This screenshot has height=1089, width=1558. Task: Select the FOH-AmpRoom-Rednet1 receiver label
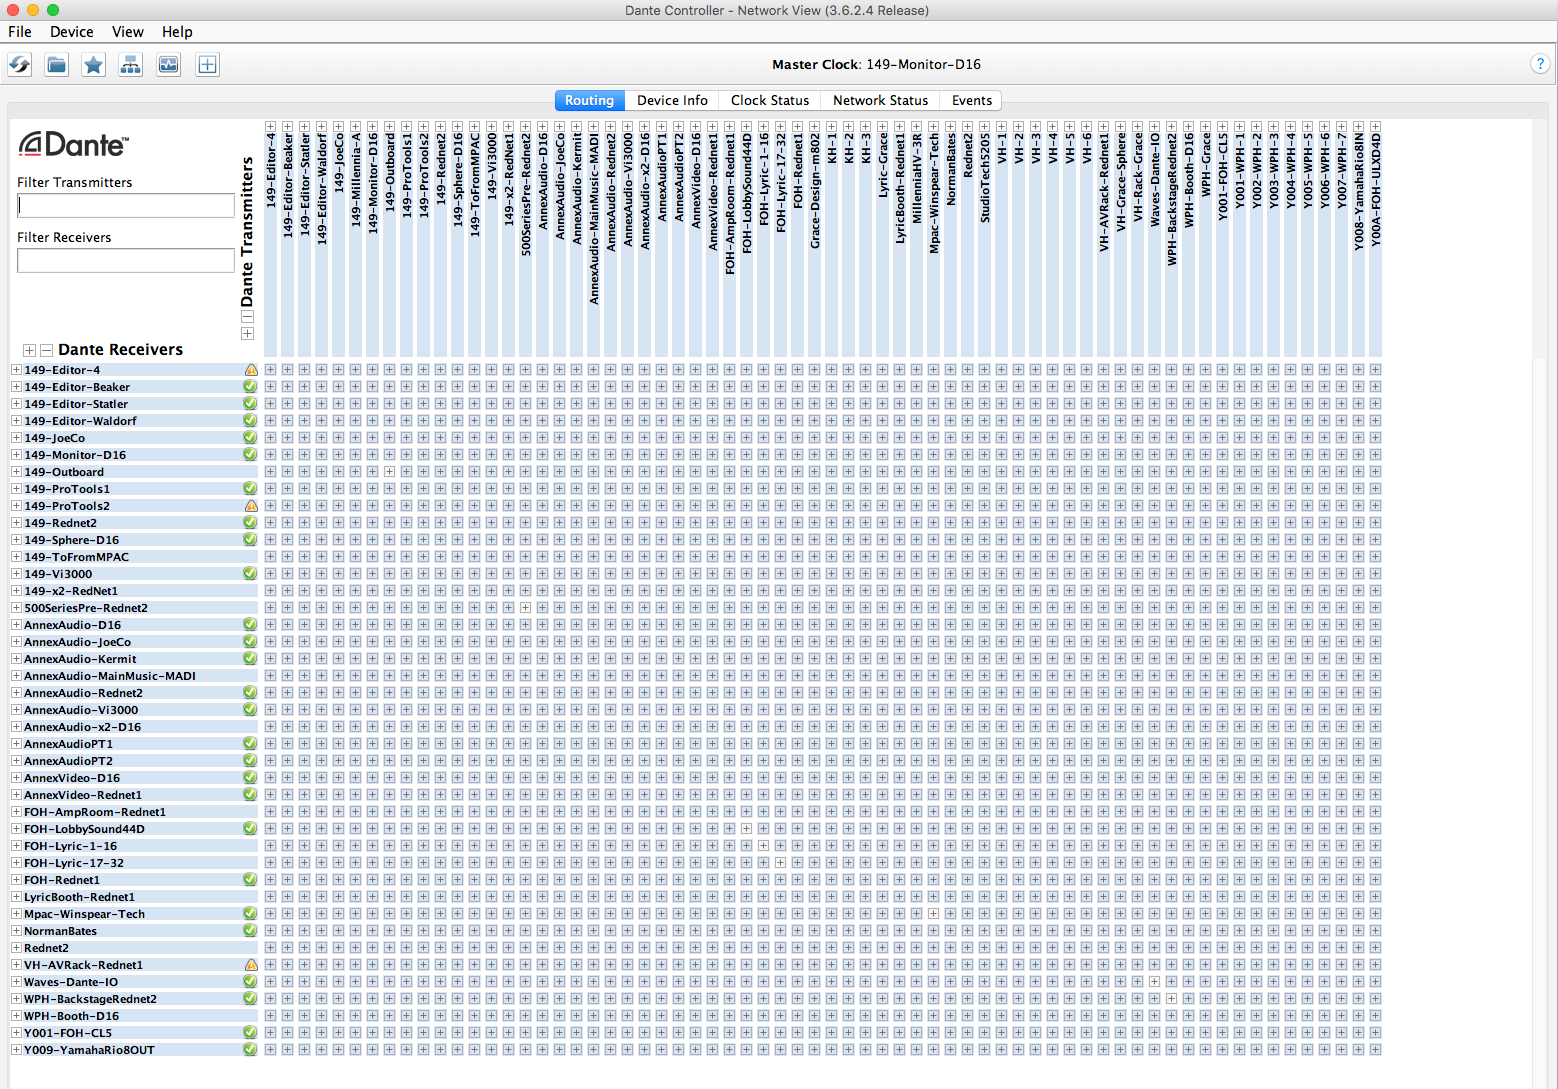[x=95, y=812]
